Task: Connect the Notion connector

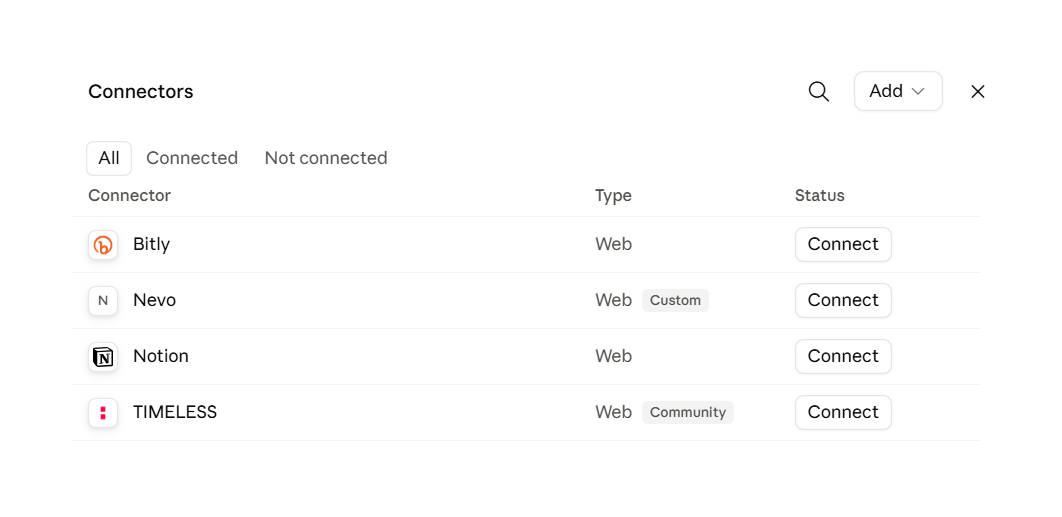Action: click(x=843, y=356)
